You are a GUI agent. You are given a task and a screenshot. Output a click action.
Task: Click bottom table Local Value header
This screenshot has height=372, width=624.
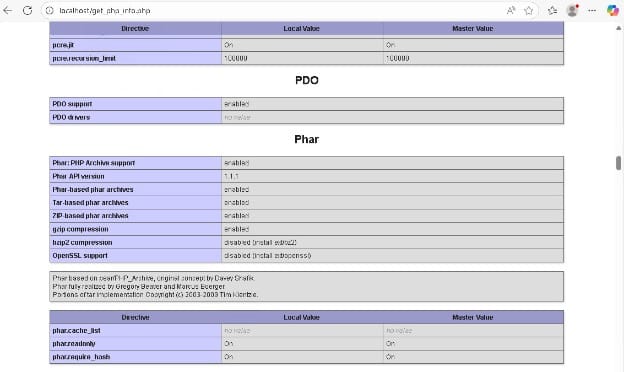[302, 317]
